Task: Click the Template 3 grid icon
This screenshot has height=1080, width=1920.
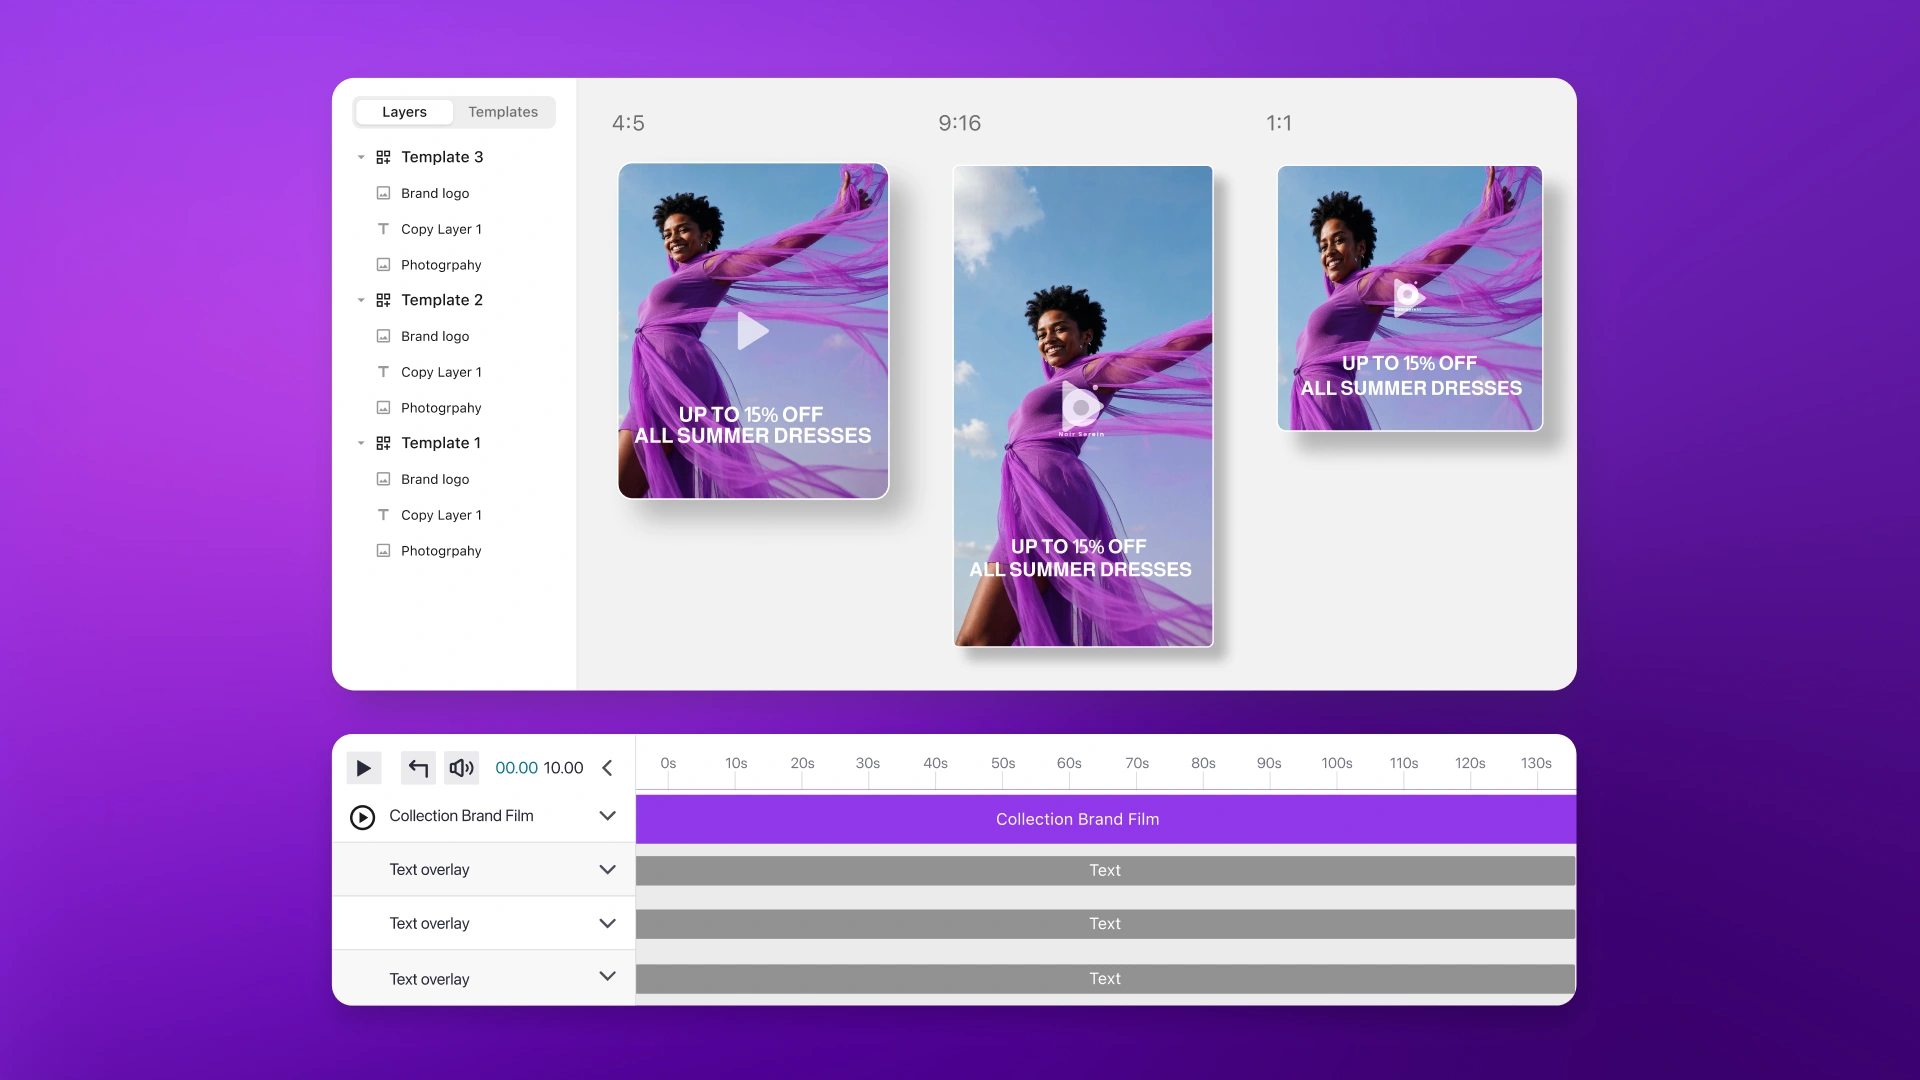Action: [x=383, y=157]
